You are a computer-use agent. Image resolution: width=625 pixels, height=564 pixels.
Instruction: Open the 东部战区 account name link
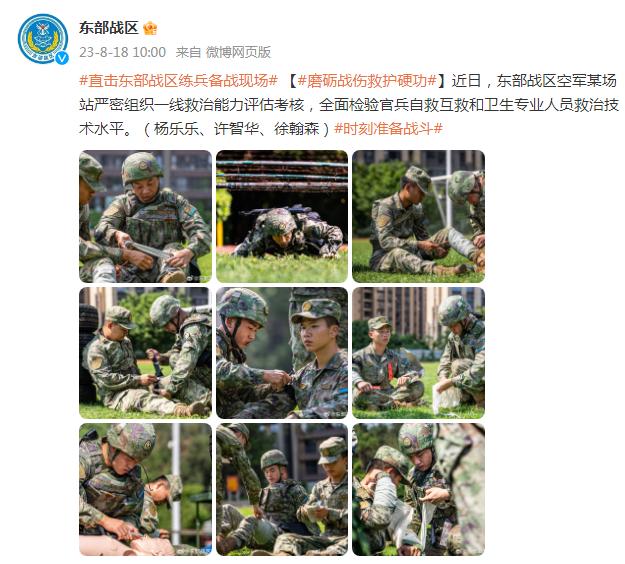pos(108,28)
